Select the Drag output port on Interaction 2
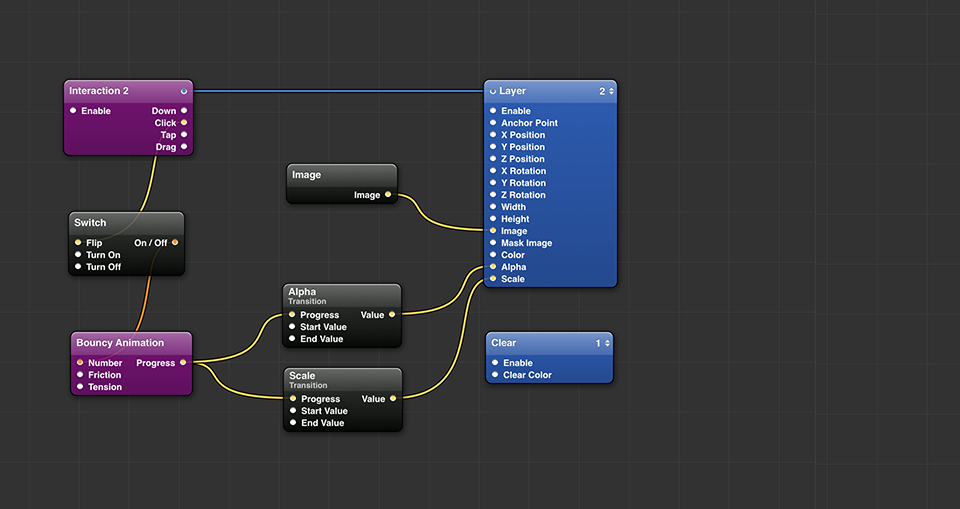The image size is (960, 509). pos(184,147)
